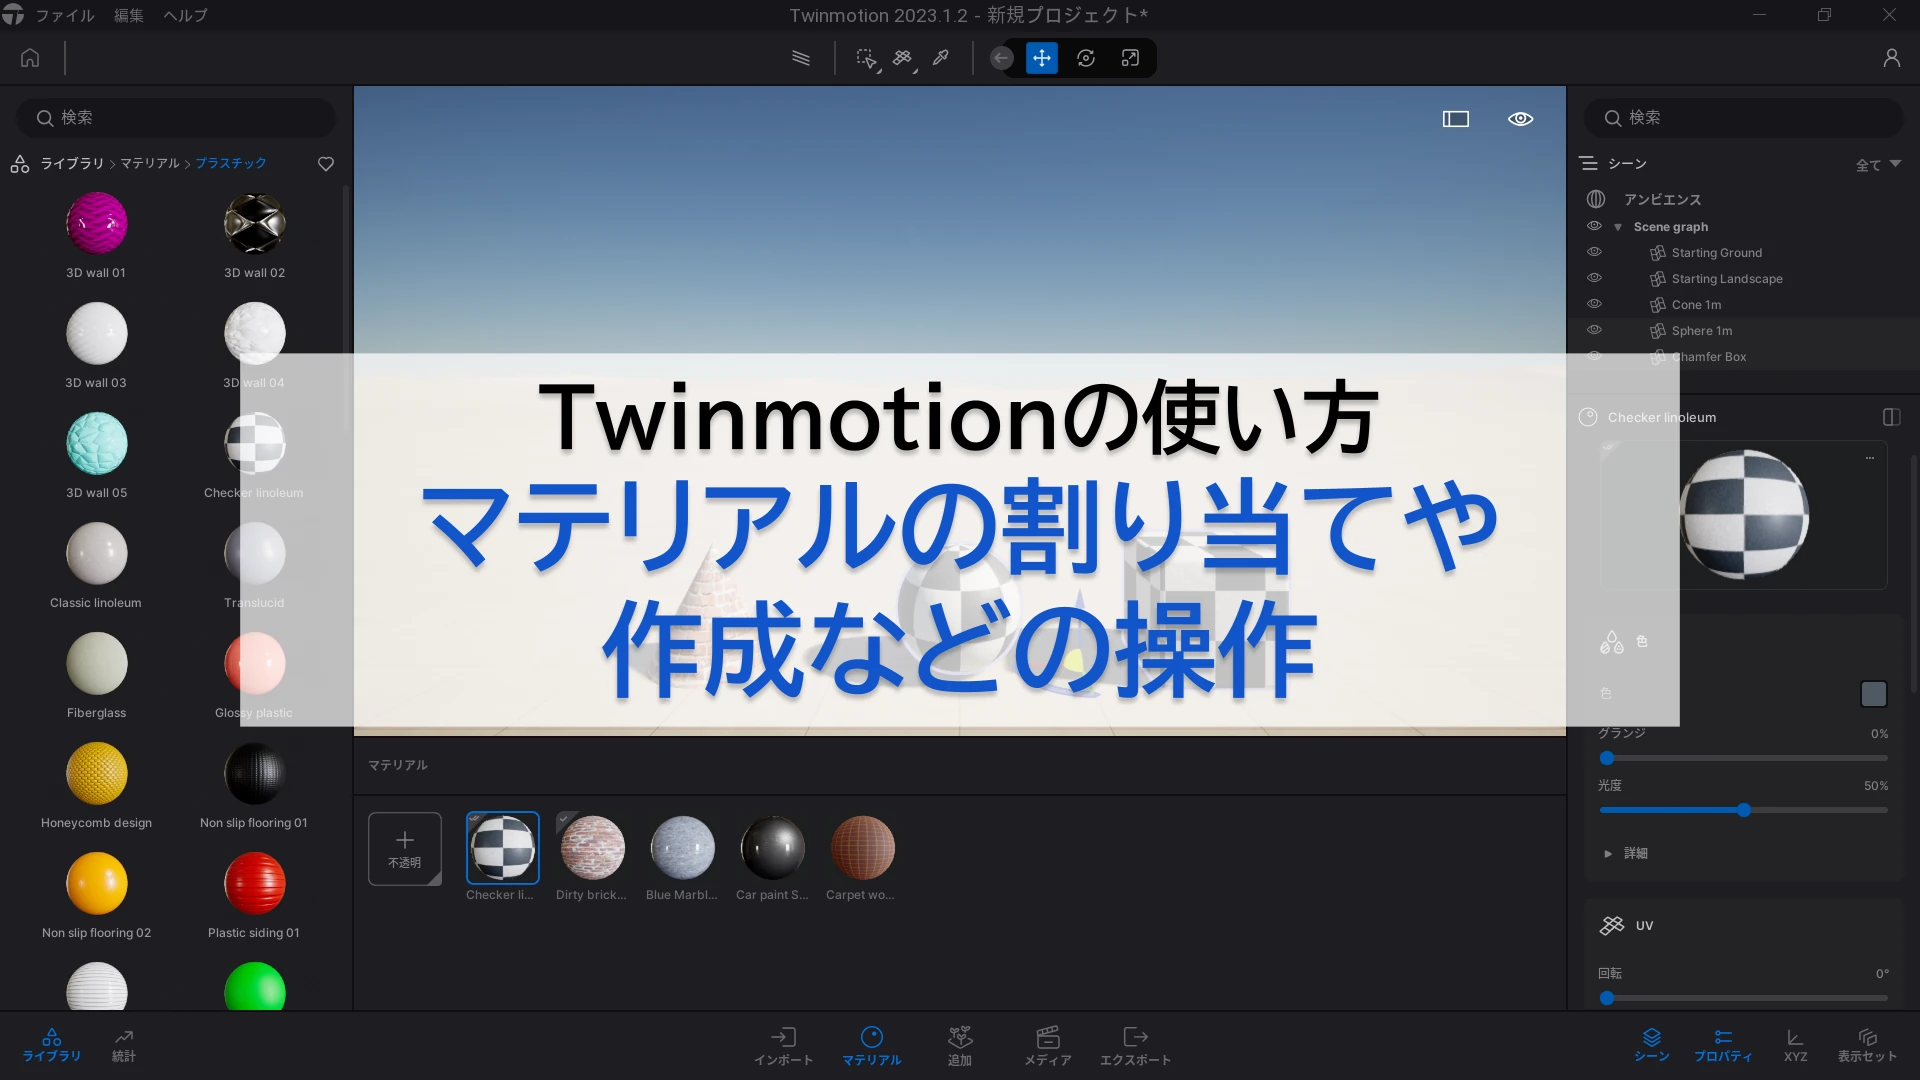This screenshot has height=1080, width=1920.
Task: Open the viewport eye view settings
Action: (x=1521, y=119)
